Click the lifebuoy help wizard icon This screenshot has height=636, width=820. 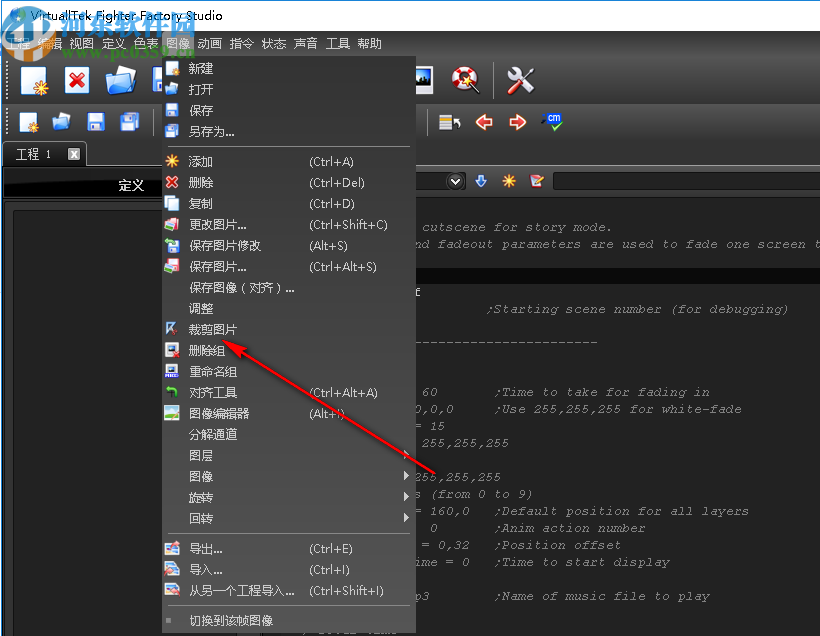tap(465, 80)
